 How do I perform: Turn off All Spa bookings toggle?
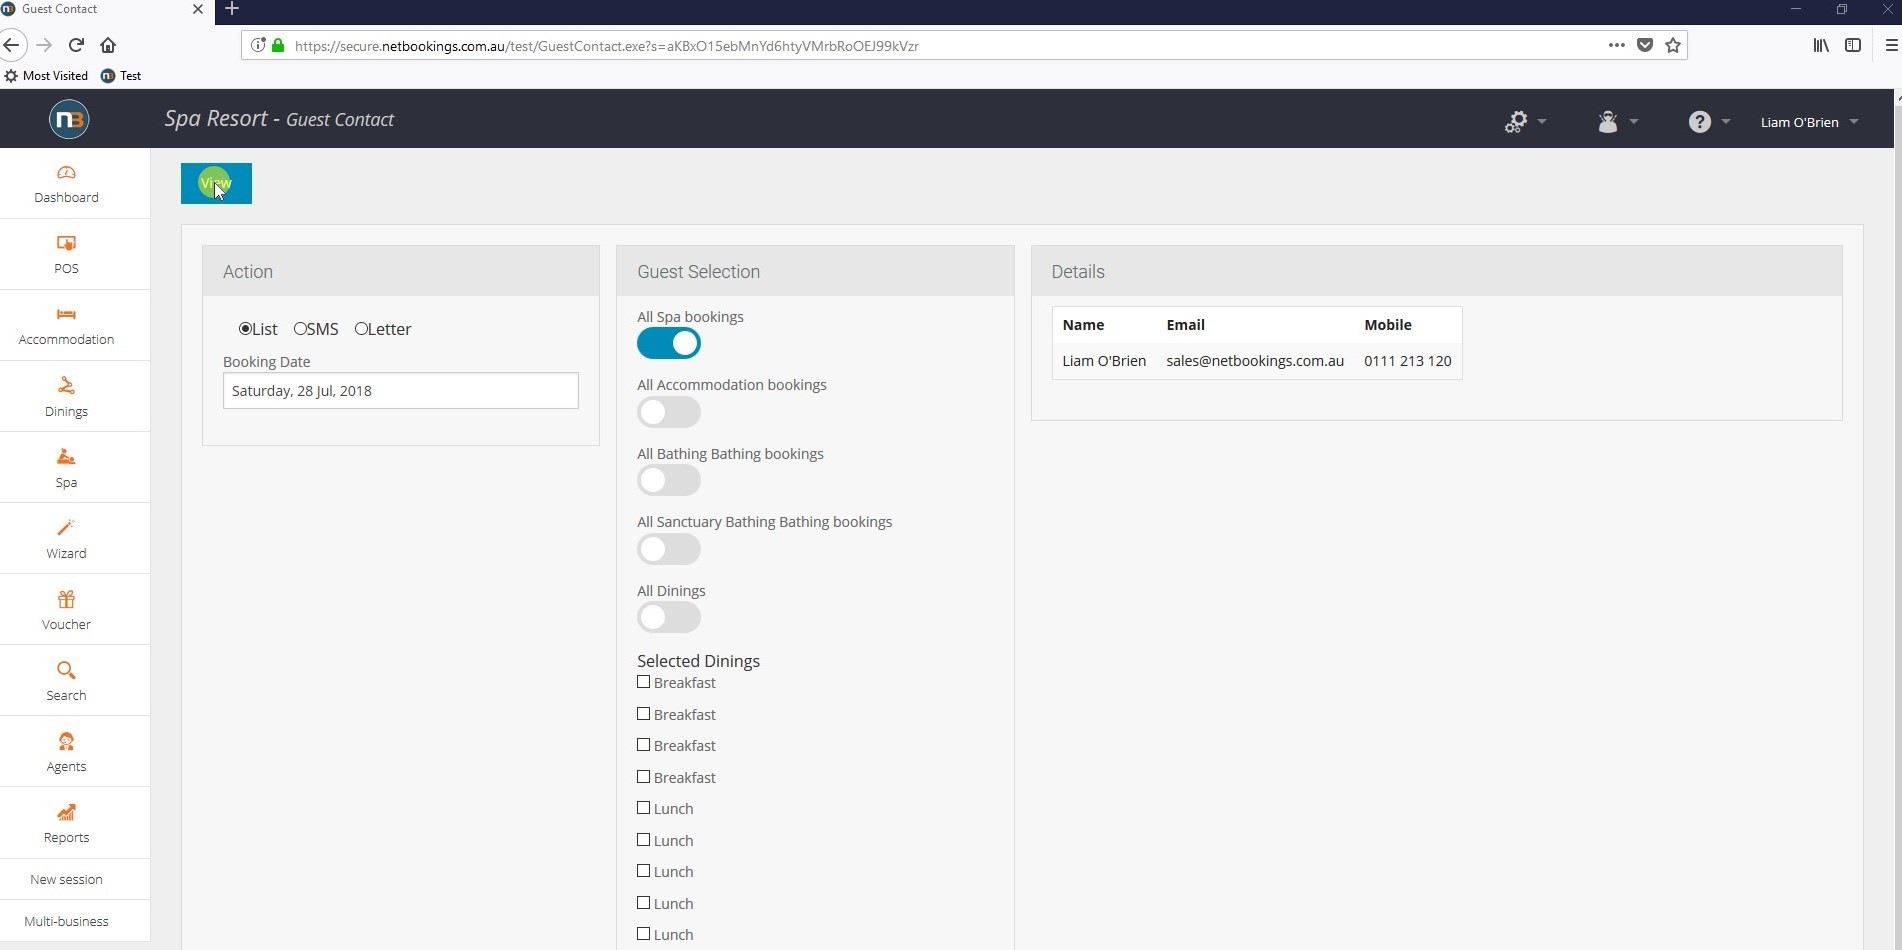(669, 343)
